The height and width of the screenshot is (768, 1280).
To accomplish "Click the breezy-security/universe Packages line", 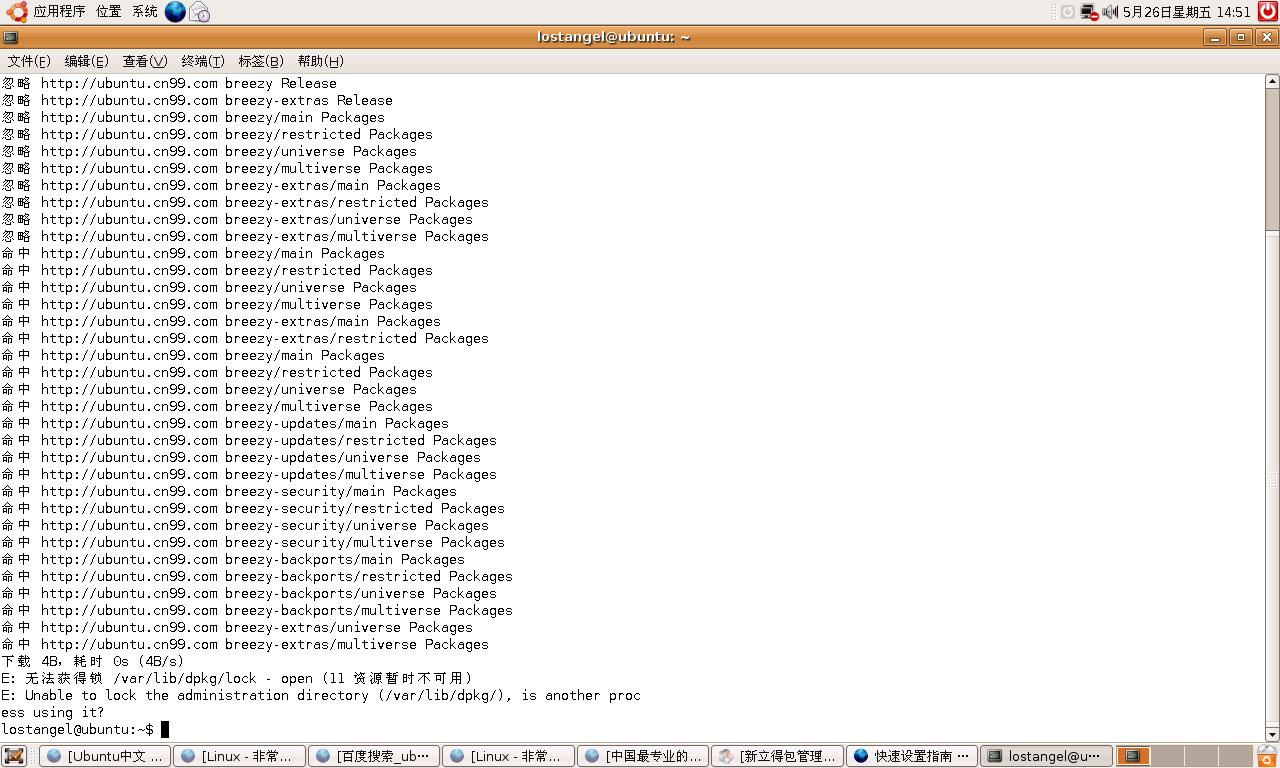I will (245, 525).
